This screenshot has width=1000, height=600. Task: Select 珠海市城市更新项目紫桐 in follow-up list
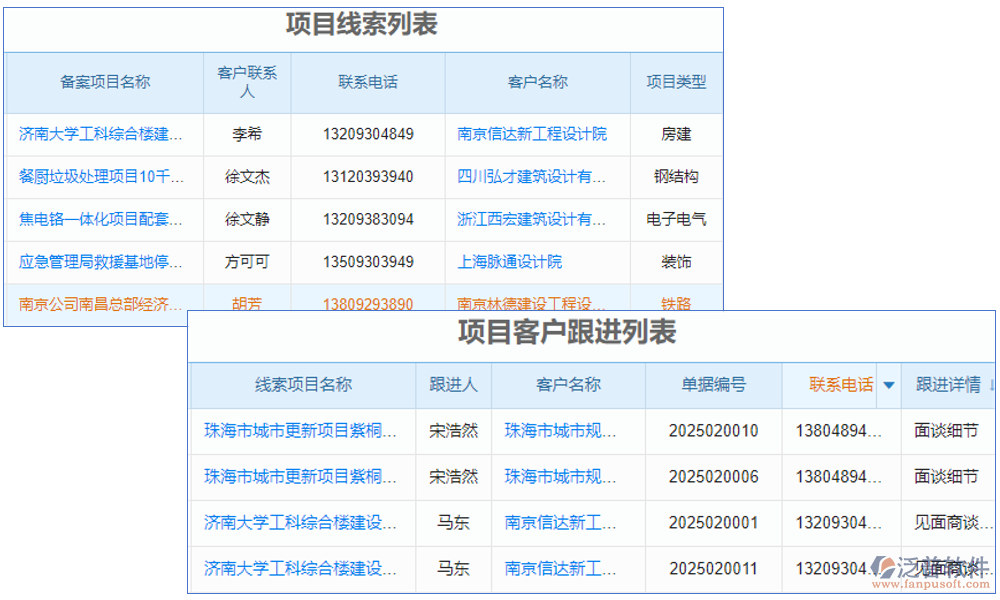[300, 431]
